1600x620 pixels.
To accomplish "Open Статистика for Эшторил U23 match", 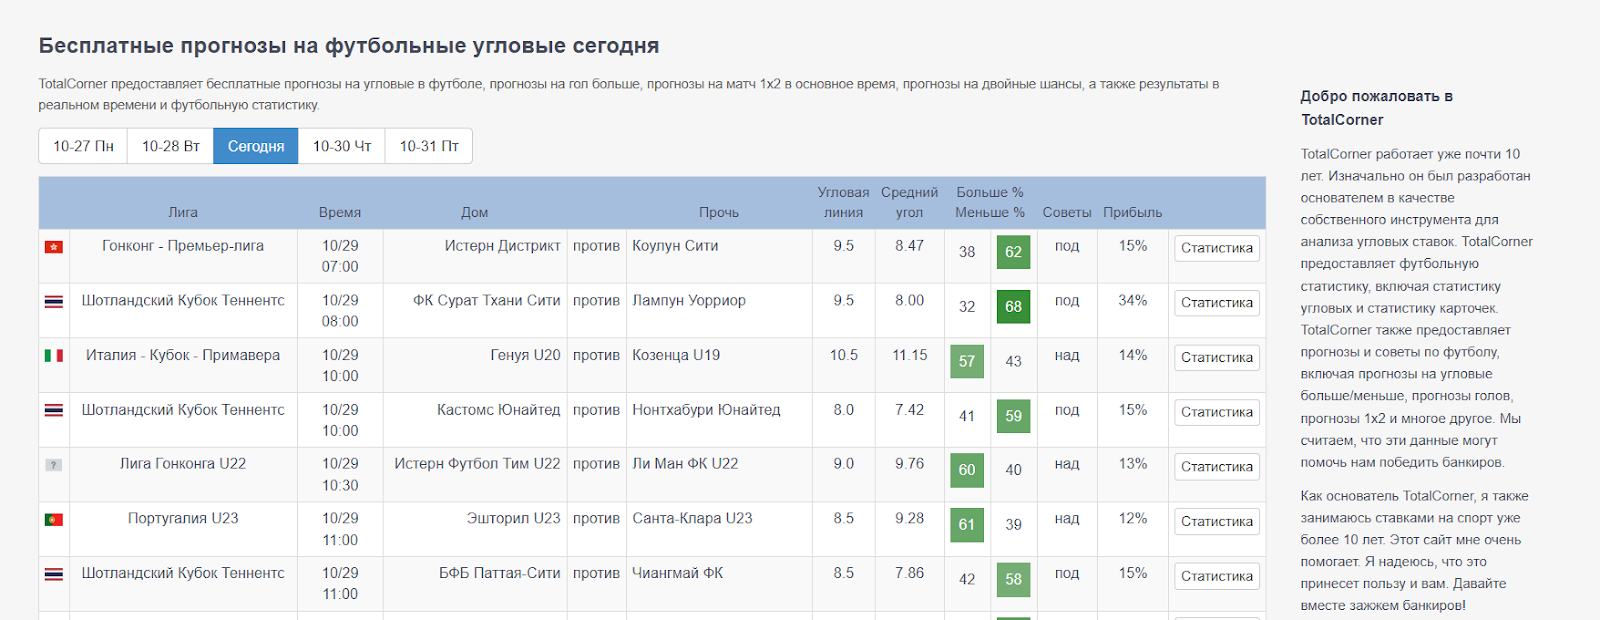I will click(x=1216, y=522).
